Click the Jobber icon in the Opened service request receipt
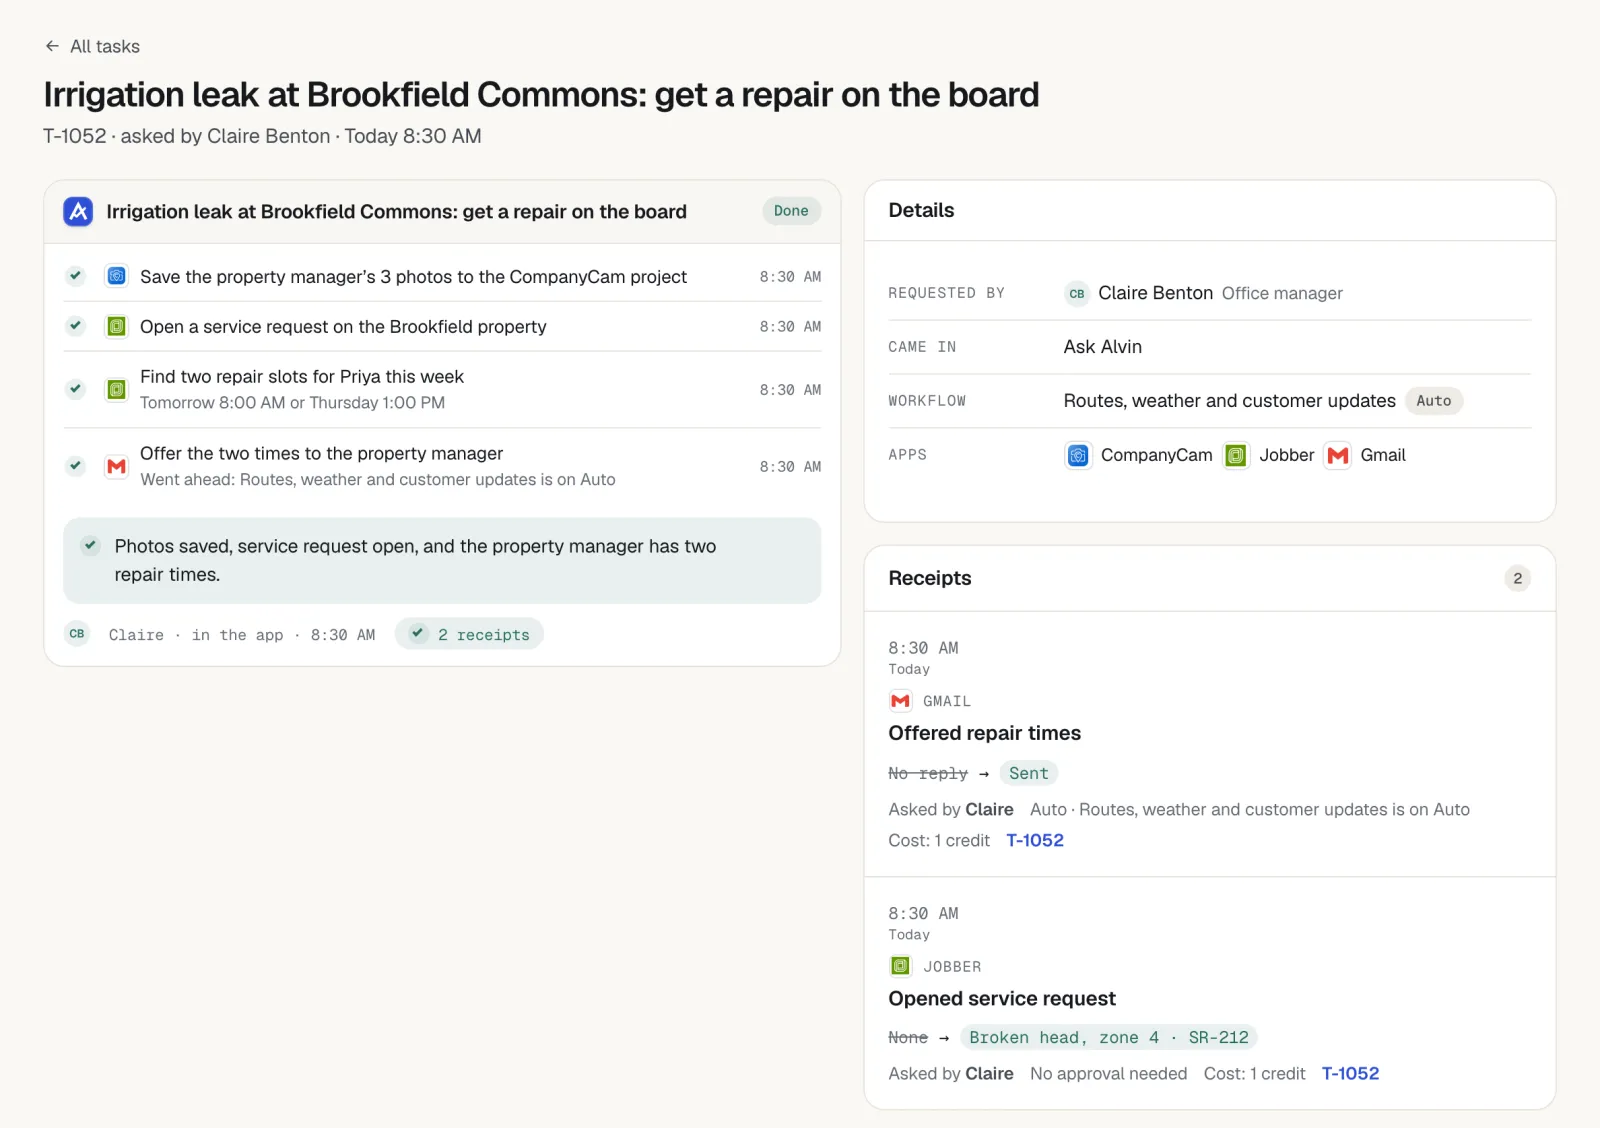Image resolution: width=1600 pixels, height=1128 pixels. pyautogui.click(x=901, y=966)
